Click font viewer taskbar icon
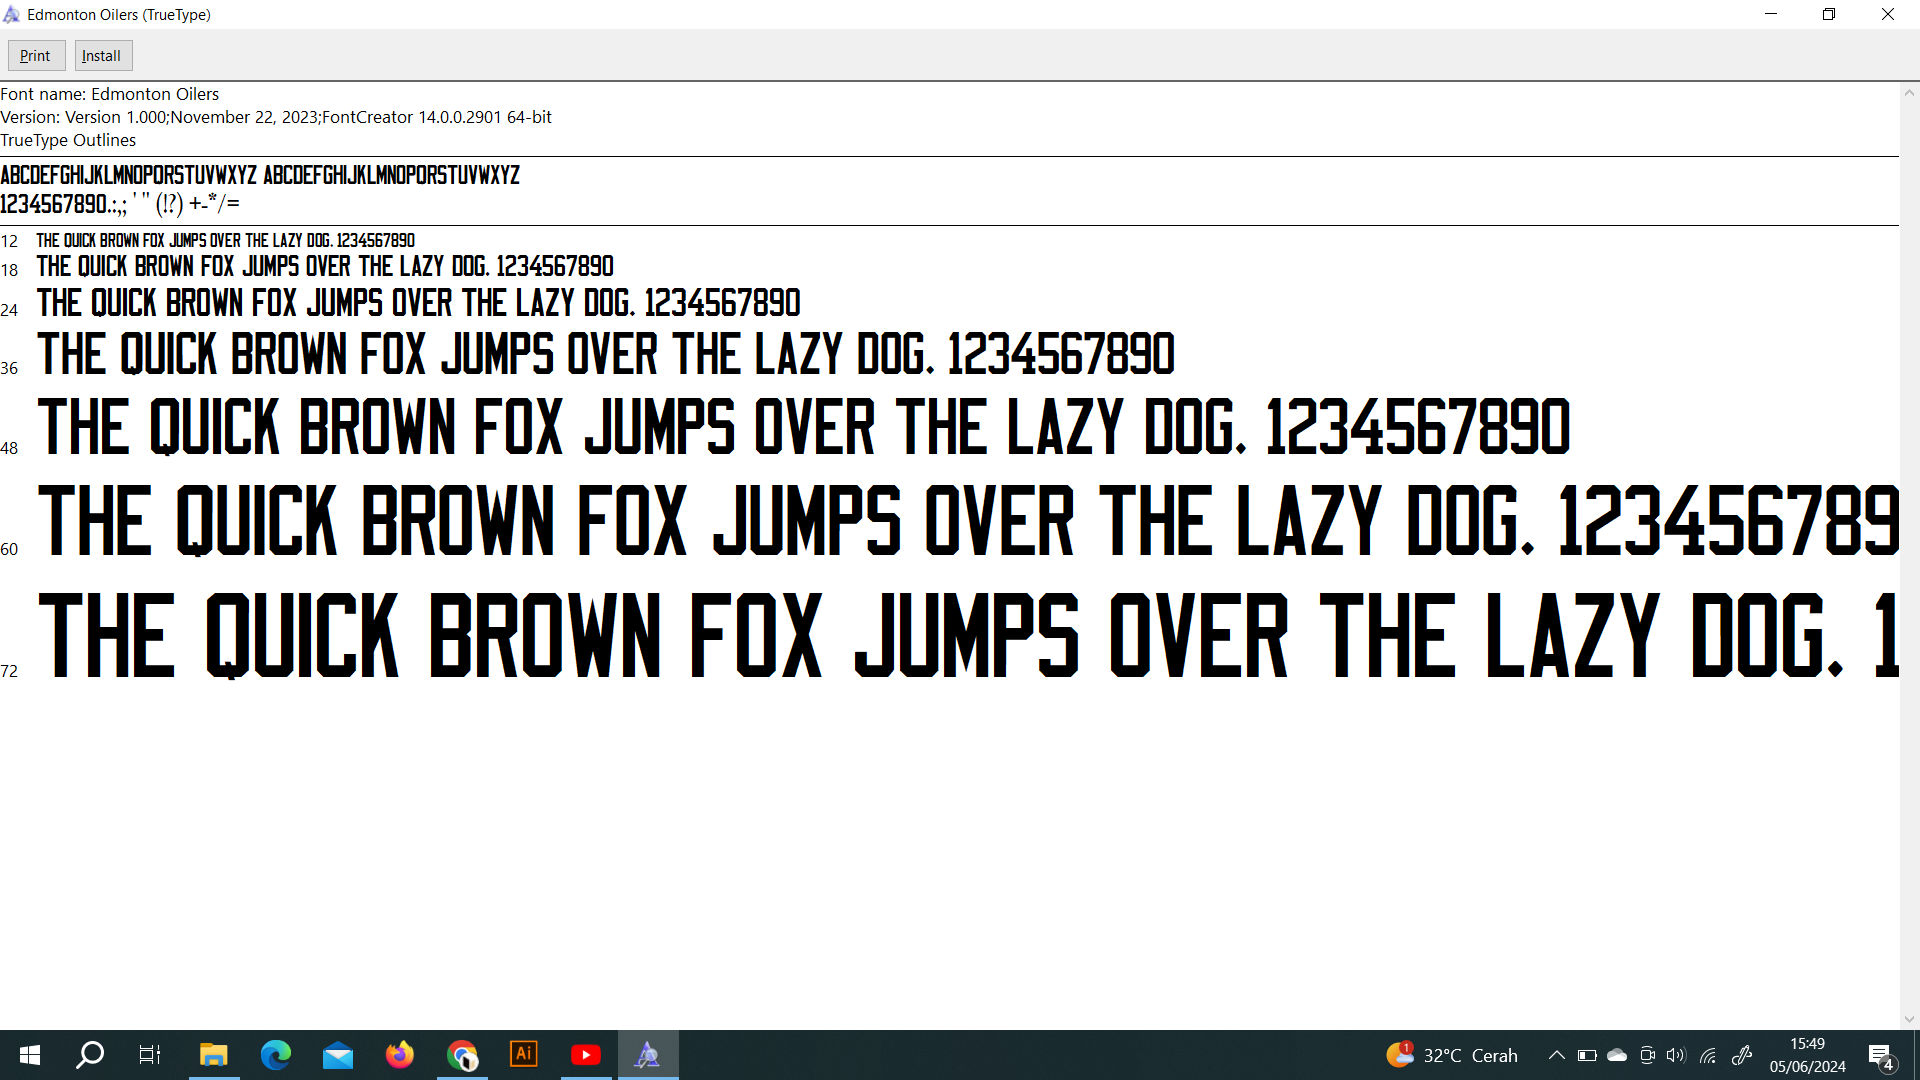1920x1080 pixels. [648, 1055]
